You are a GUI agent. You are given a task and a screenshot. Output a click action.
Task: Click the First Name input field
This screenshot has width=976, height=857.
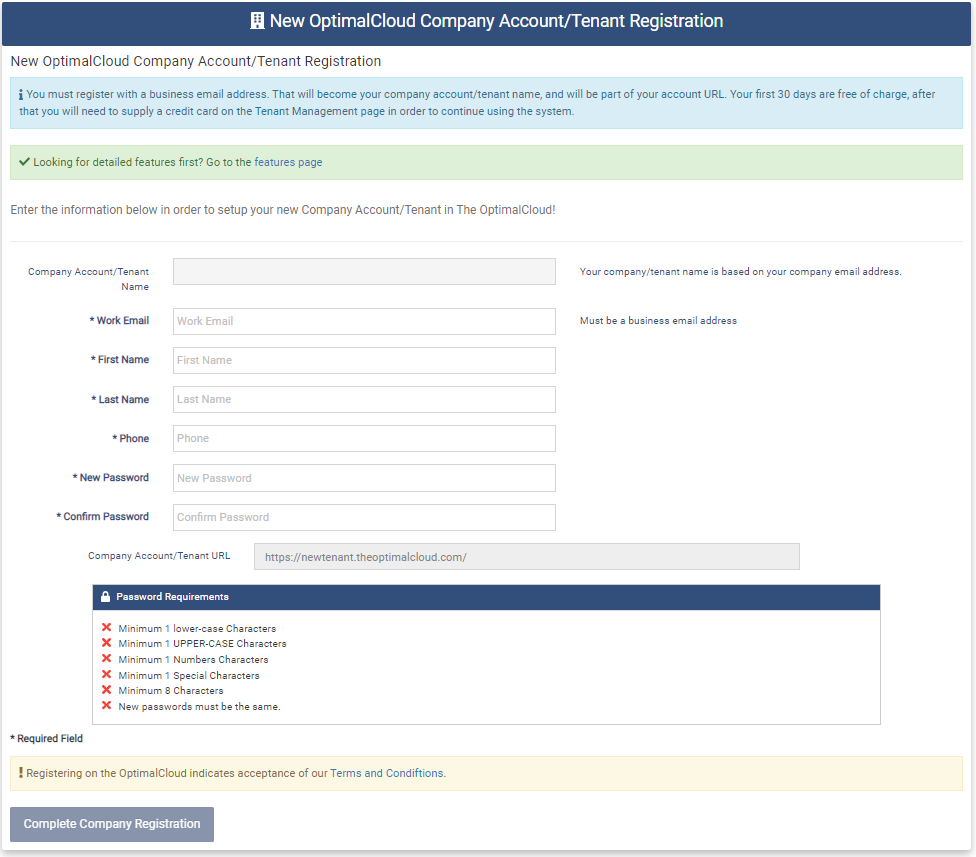364,360
